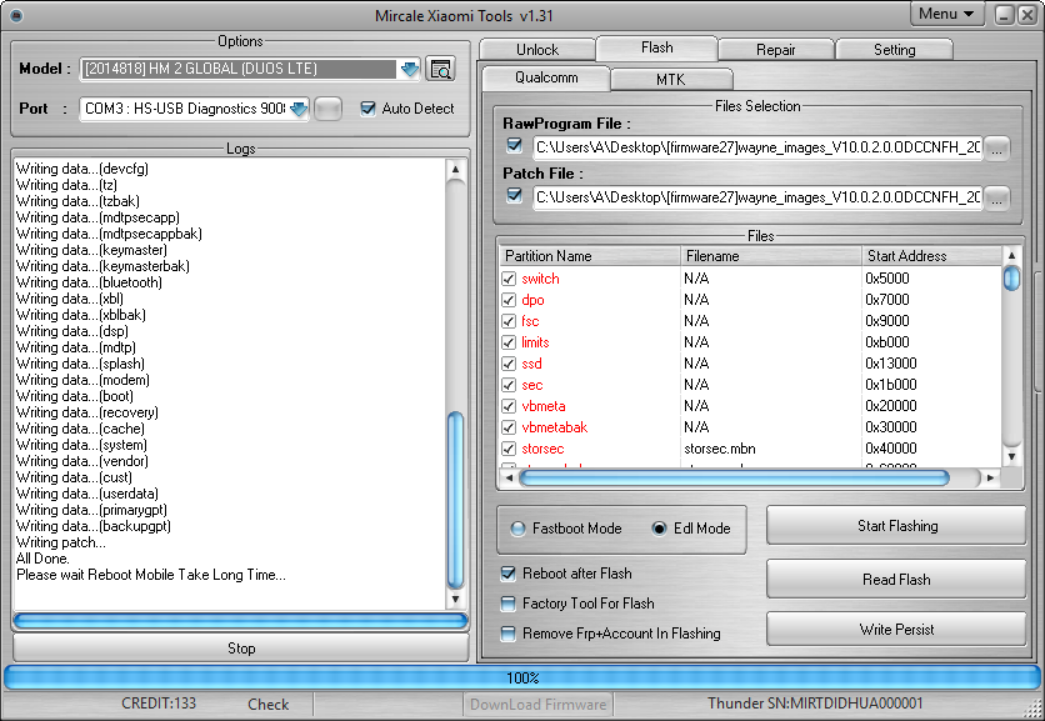Click Read Flash button
1045x721 pixels.
tap(897, 579)
